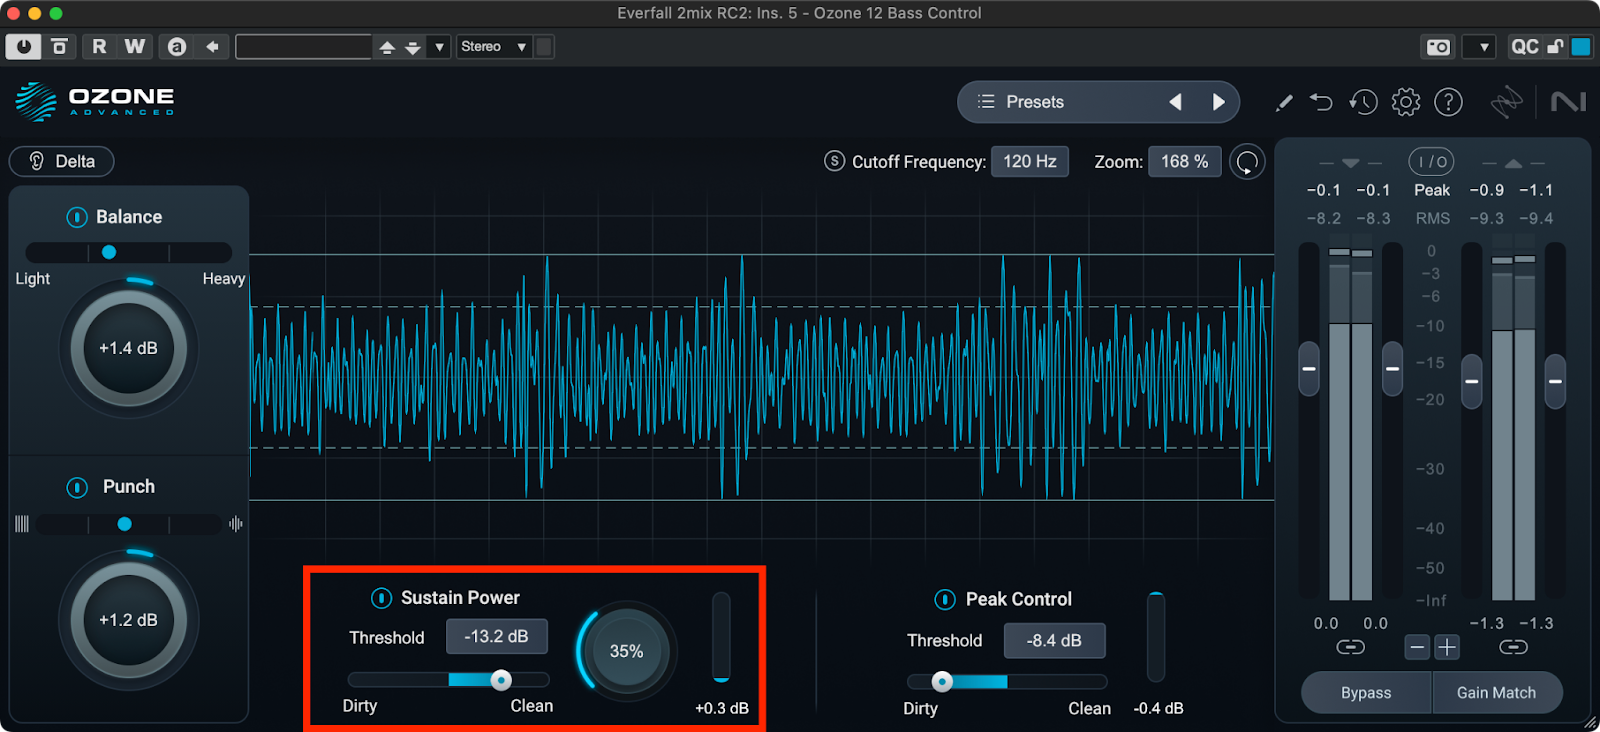Open the undo history clock icon

[x=1363, y=102]
